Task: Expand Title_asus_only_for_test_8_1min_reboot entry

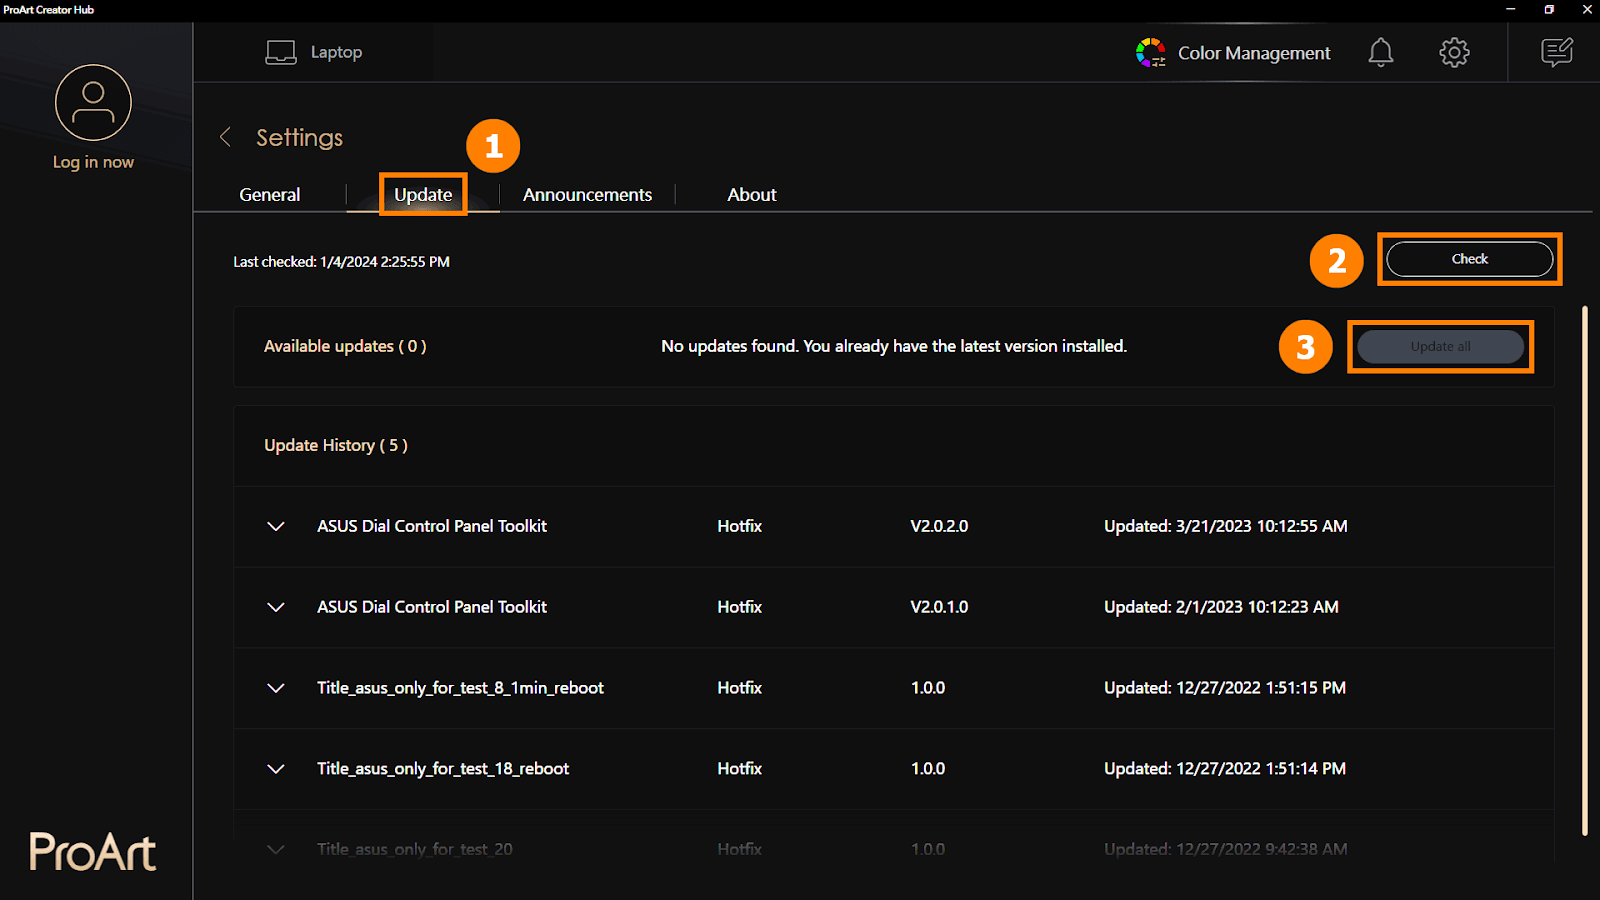Action: [276, 688]
